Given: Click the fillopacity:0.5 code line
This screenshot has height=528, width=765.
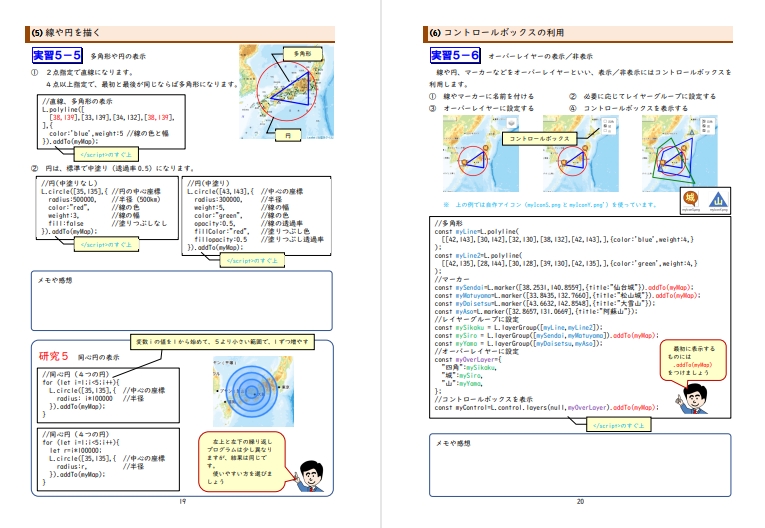Looking at the screenshot, I should [221, 240].
